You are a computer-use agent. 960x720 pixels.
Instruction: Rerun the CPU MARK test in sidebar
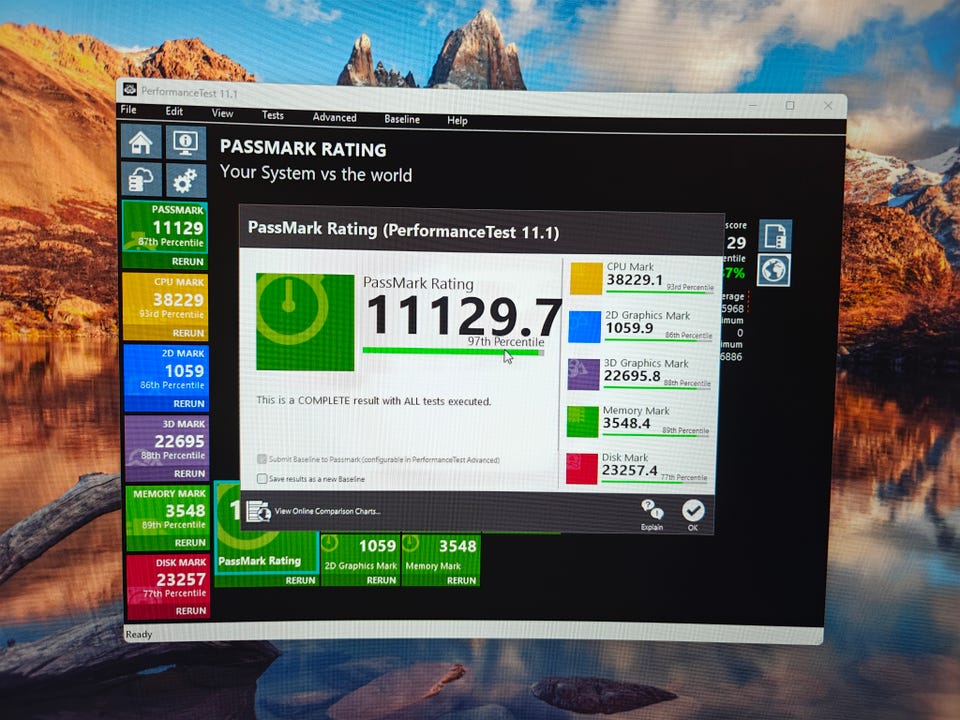[x=188, y=333]
